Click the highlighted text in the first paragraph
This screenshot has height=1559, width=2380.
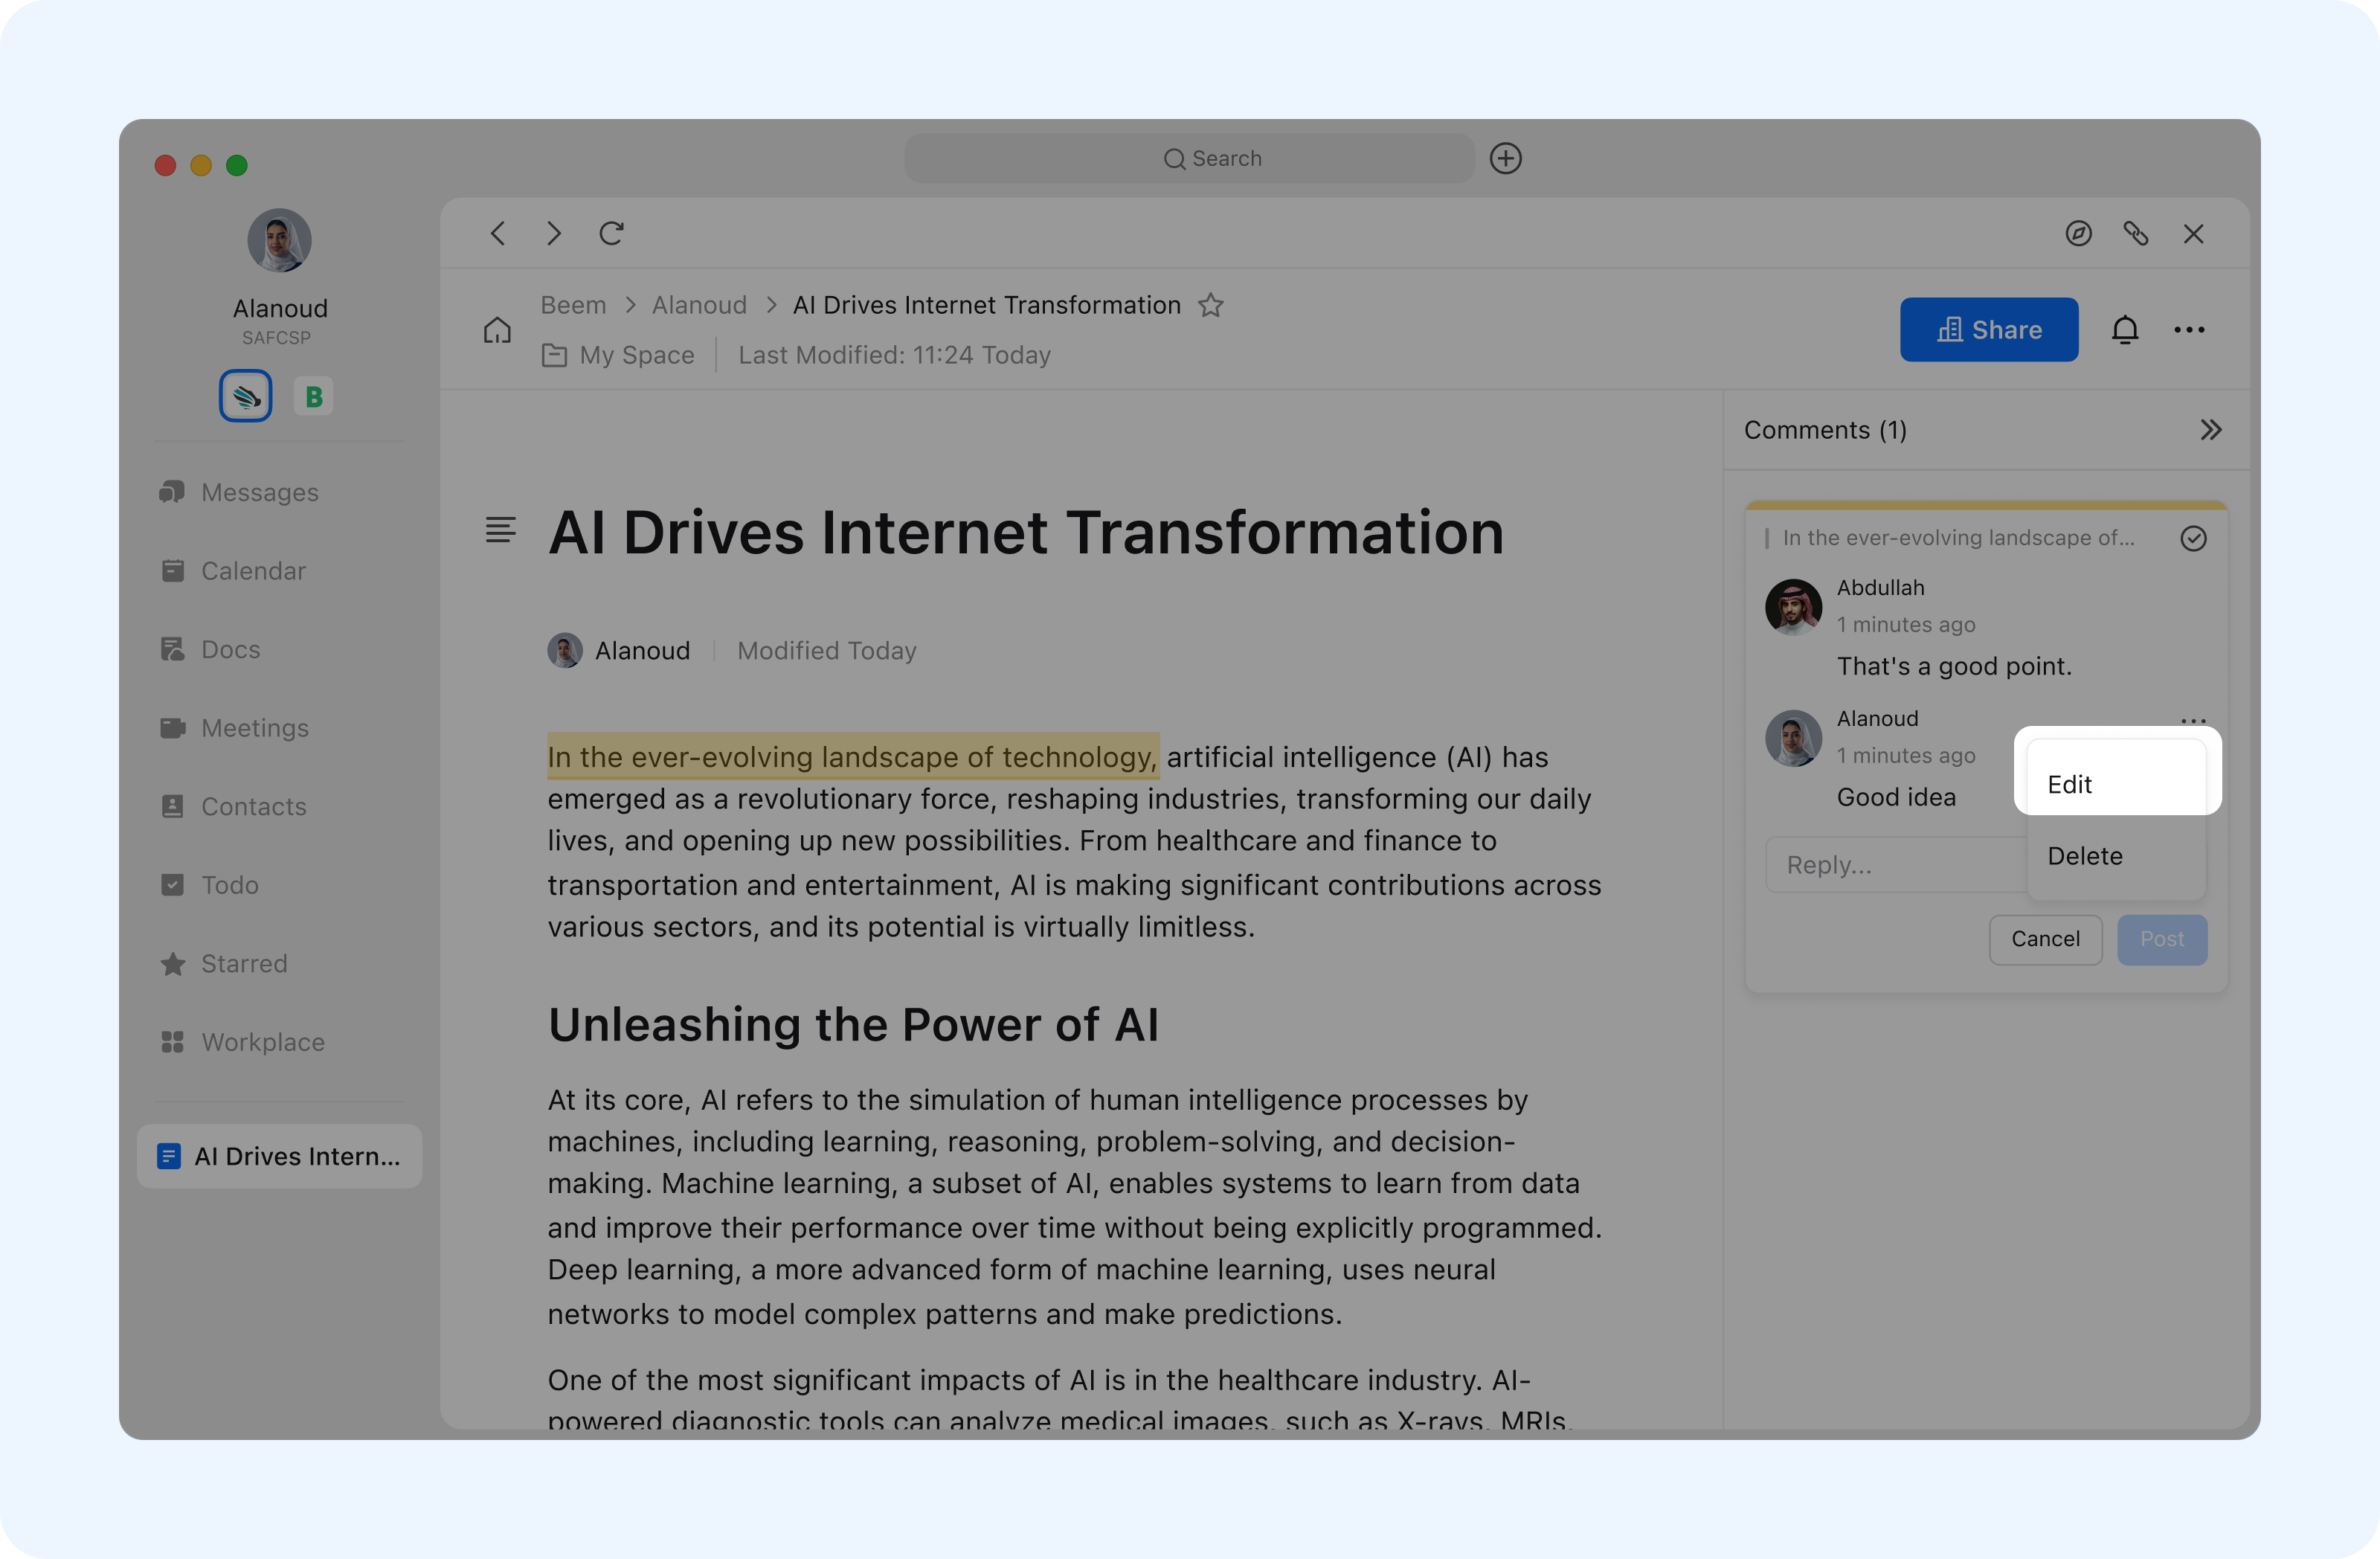pyautogui.click(x=852, y=757)
